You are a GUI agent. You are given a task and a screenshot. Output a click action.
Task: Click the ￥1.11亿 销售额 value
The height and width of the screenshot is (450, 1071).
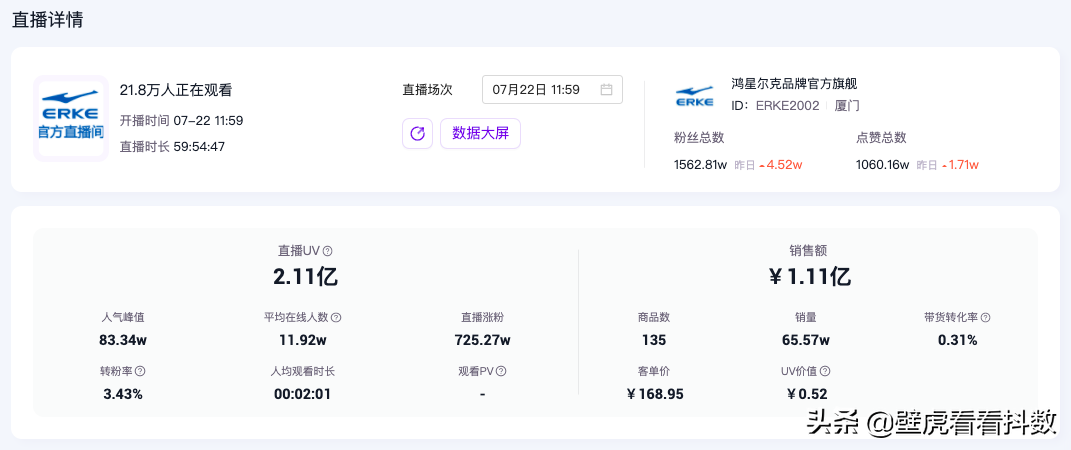[x=809, y=277]
